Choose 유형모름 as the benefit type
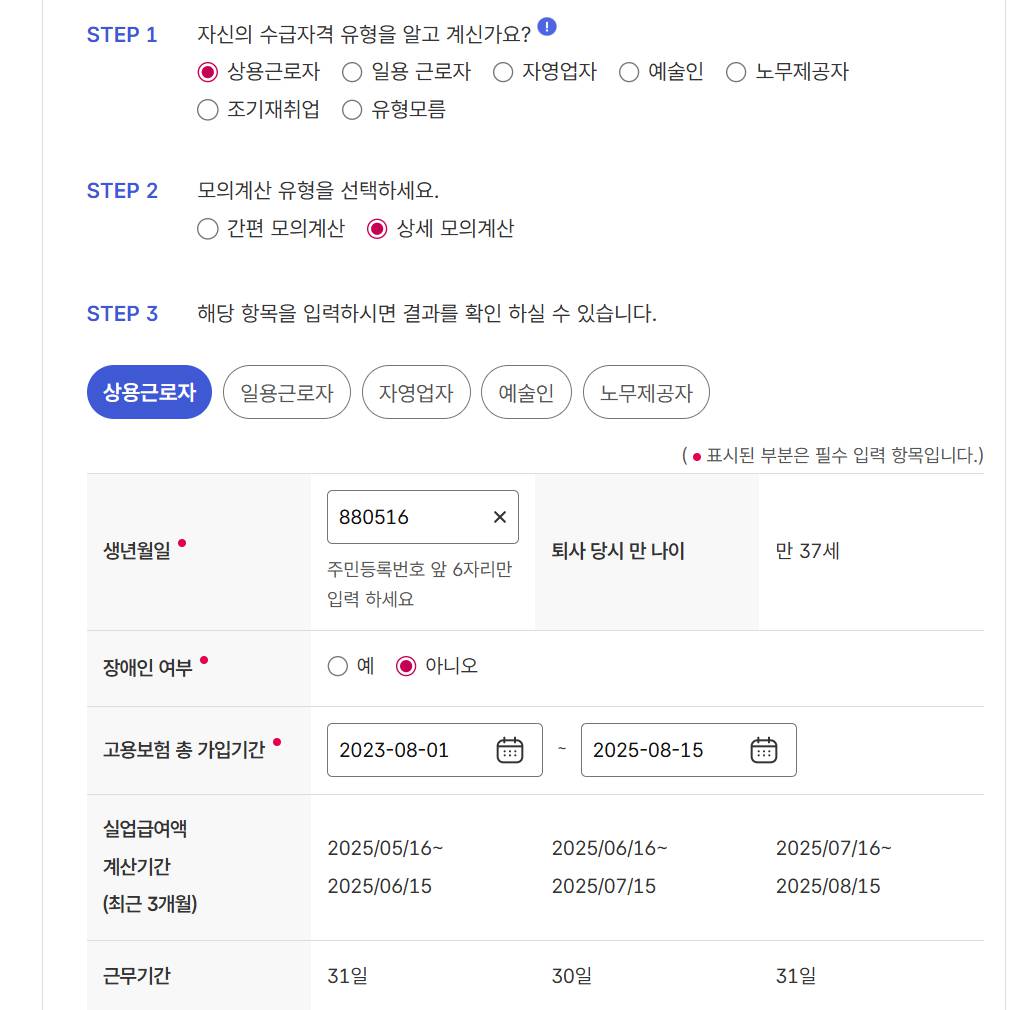1032x1010 pixels. [x=352, y=112]
